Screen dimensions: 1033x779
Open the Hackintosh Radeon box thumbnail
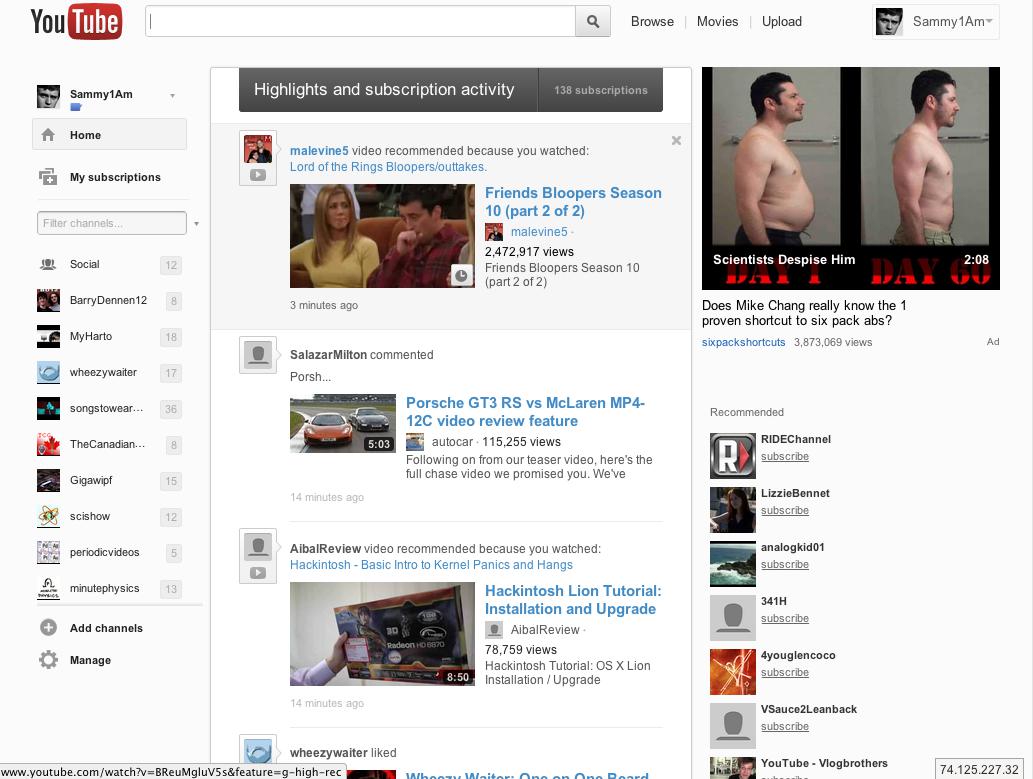click(x=382, y=634)
